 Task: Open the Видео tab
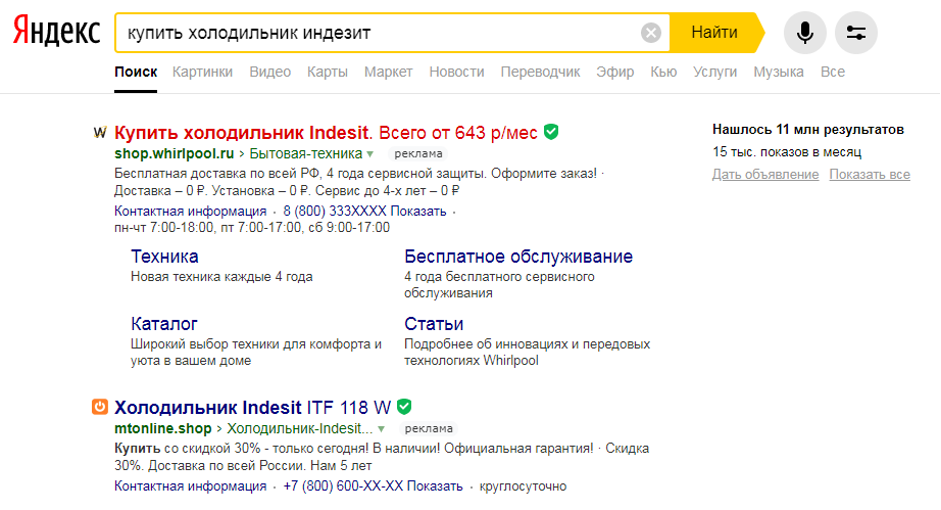click(x=270, y=72)
